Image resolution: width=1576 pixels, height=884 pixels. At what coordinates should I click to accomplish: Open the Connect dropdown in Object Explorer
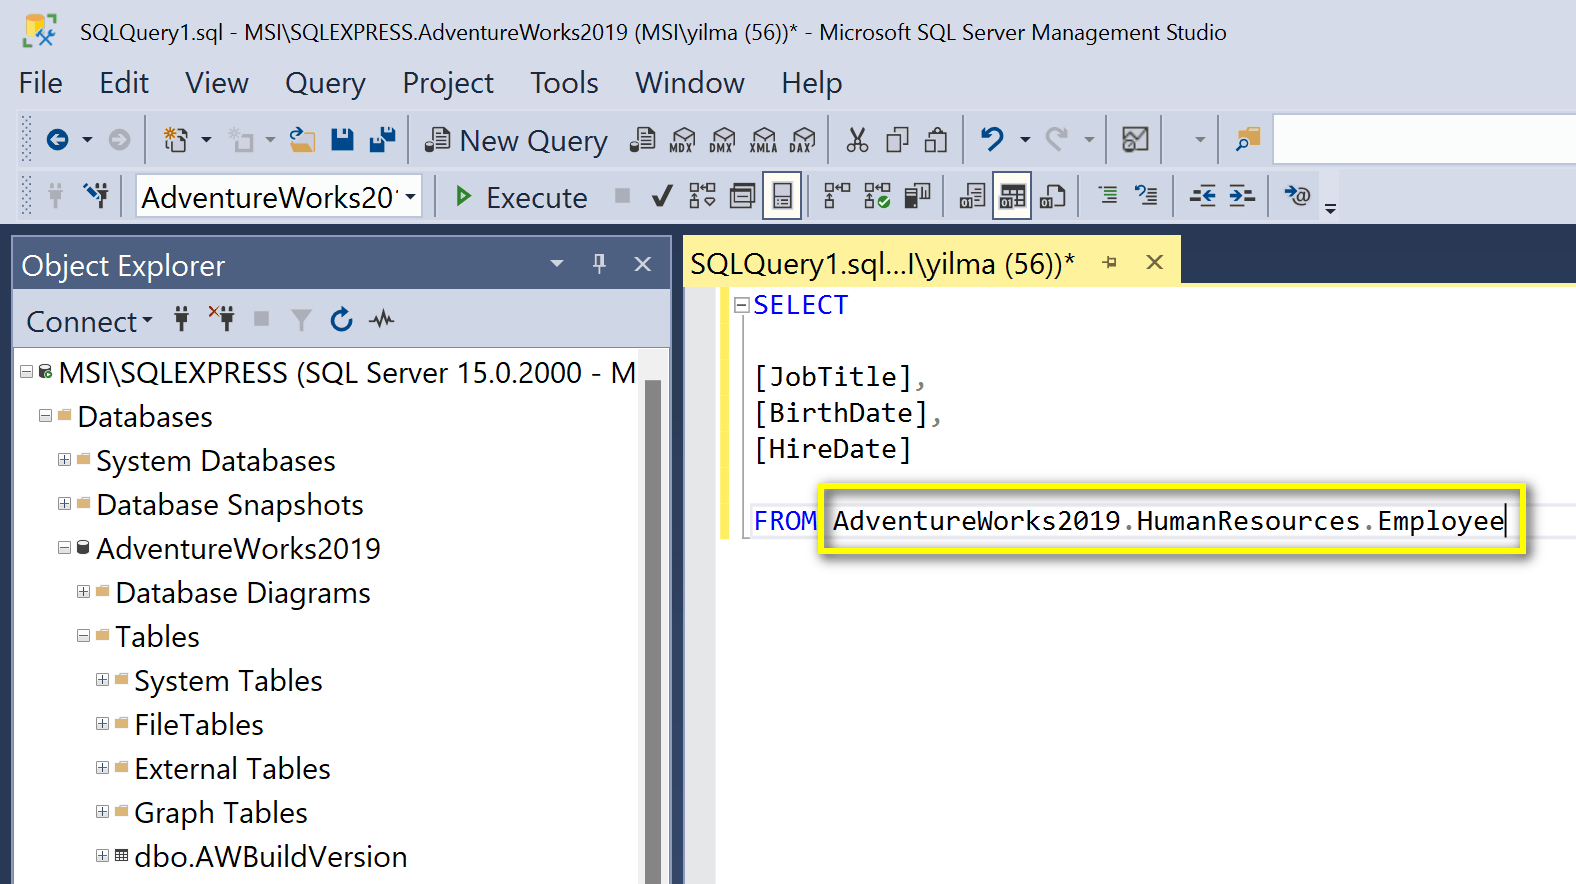[90, 321]
